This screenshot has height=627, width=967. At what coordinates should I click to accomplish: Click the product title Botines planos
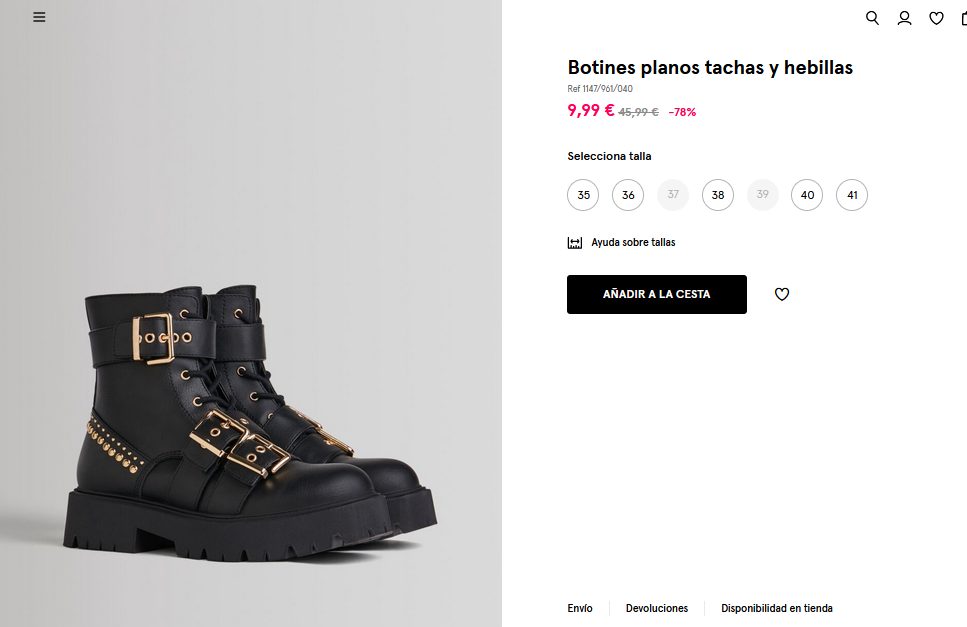point(710,68)
